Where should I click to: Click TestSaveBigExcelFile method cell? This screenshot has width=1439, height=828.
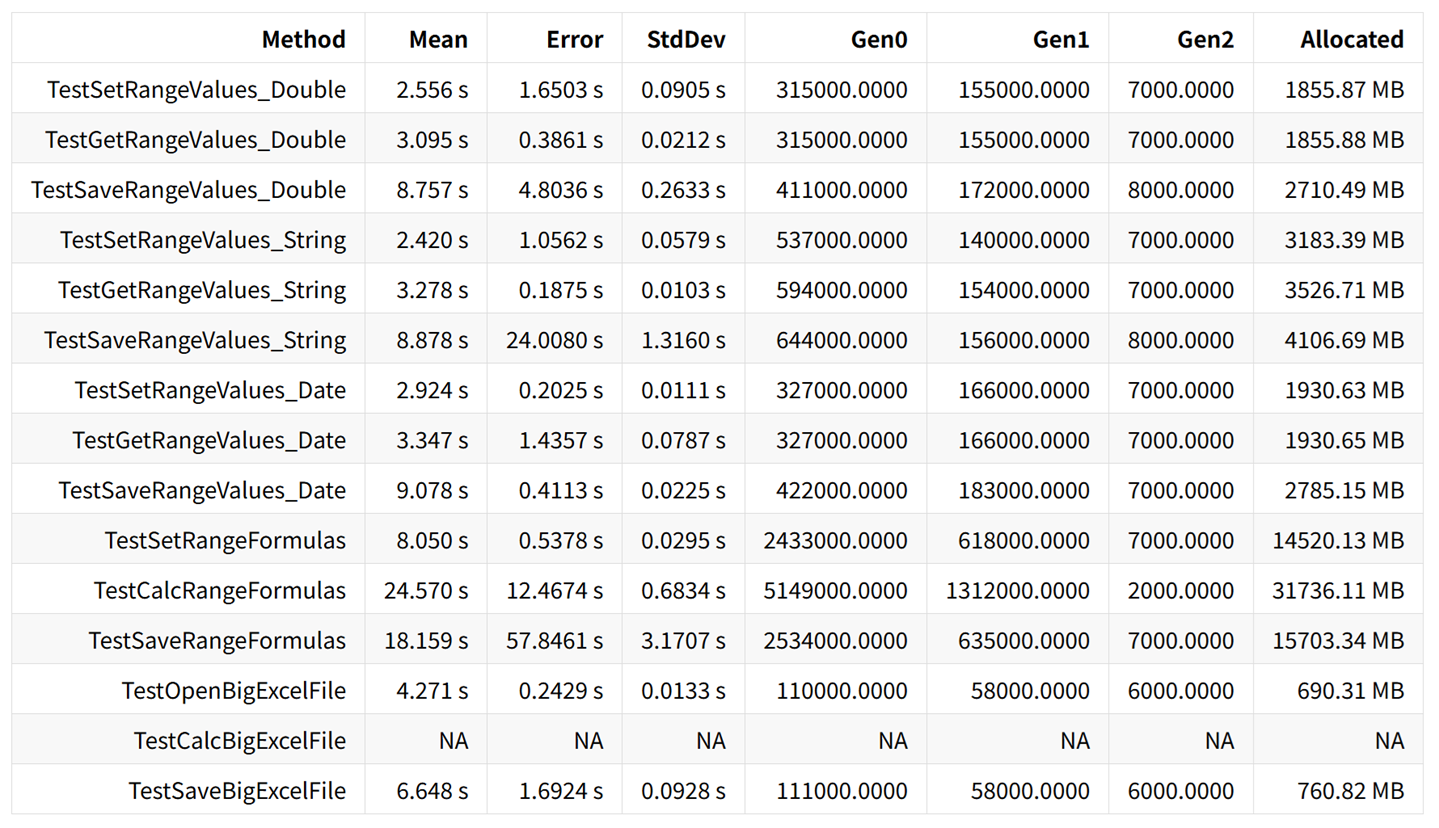tap(237, 791)
